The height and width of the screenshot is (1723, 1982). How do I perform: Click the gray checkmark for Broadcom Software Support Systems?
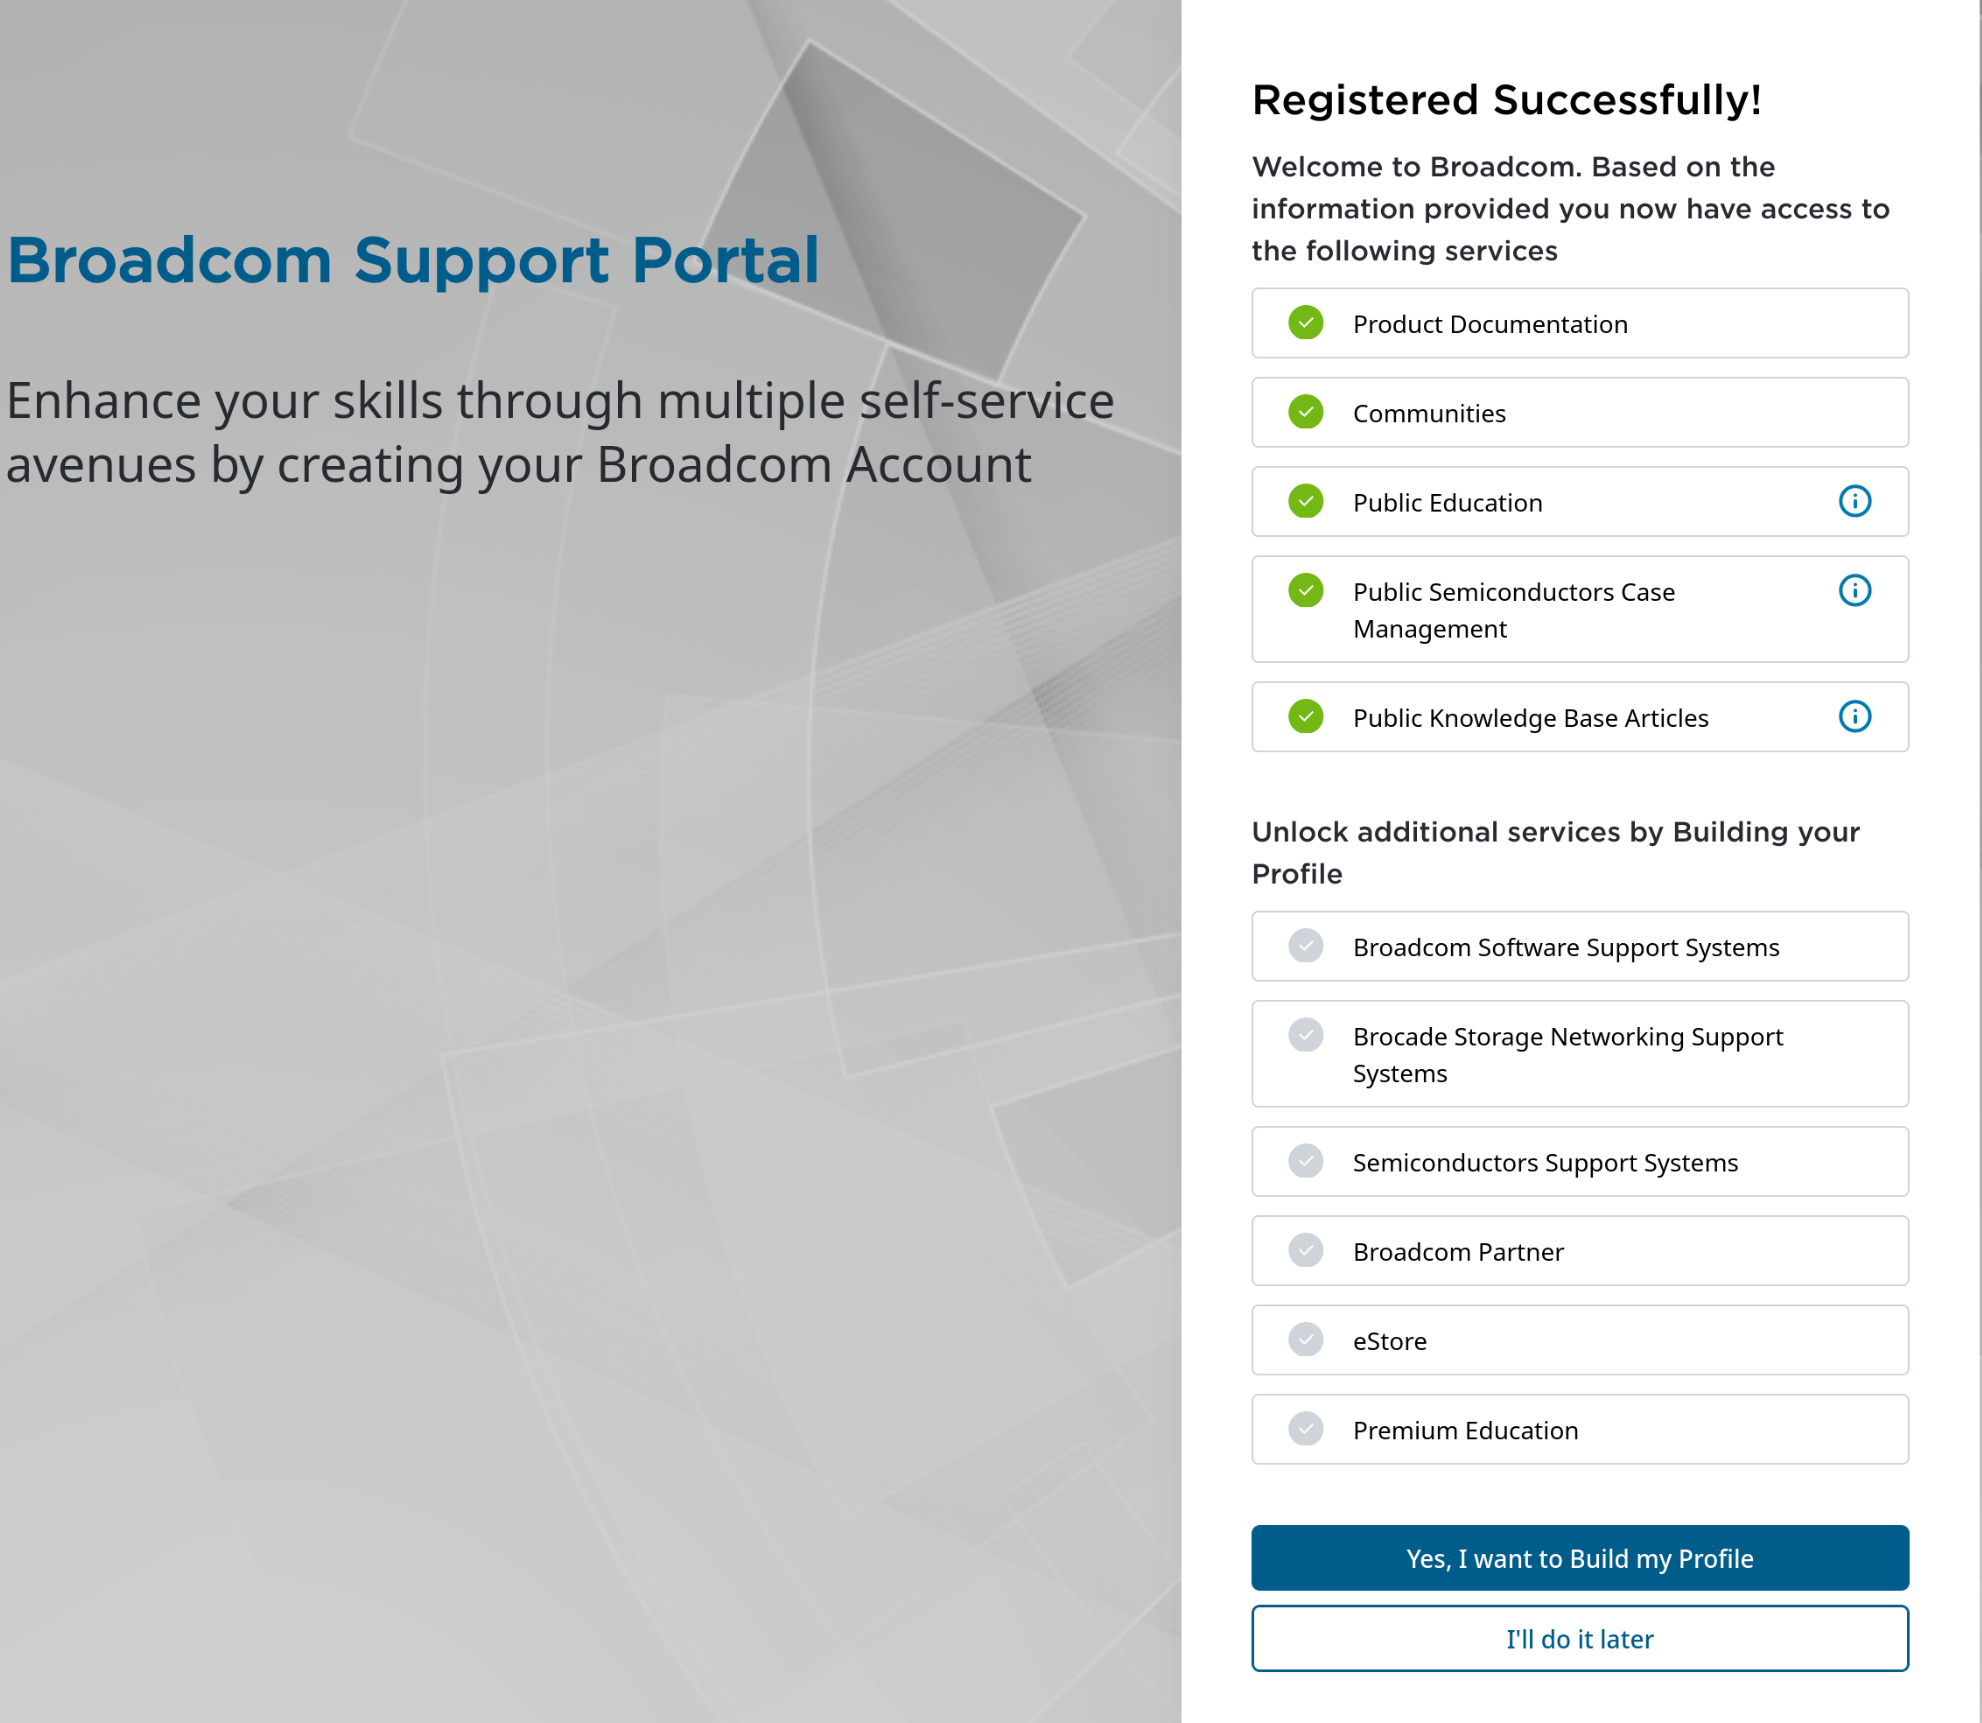point(1305,946)
